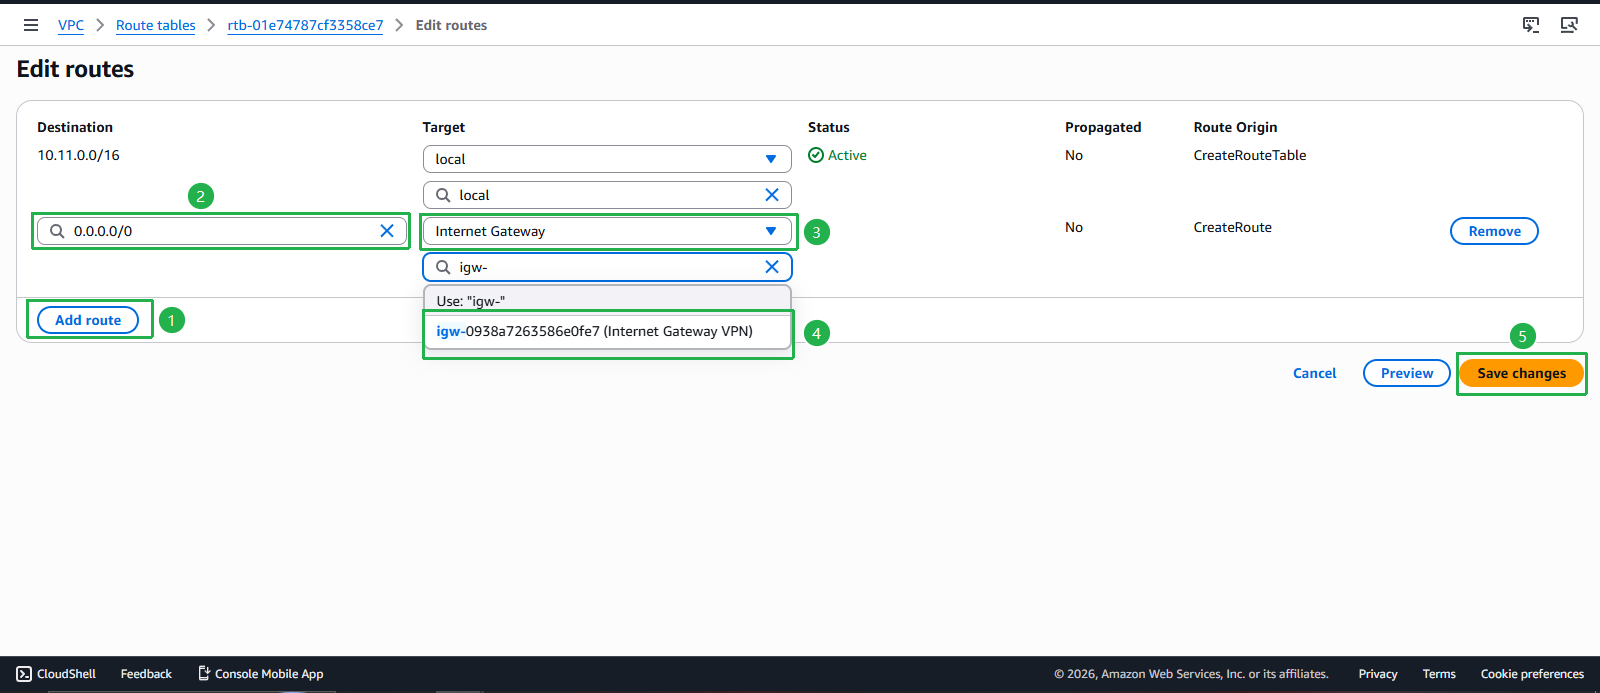Go to VPC breadcrumb
Viewport: 1600px width, 693px height.
[71, 25]
